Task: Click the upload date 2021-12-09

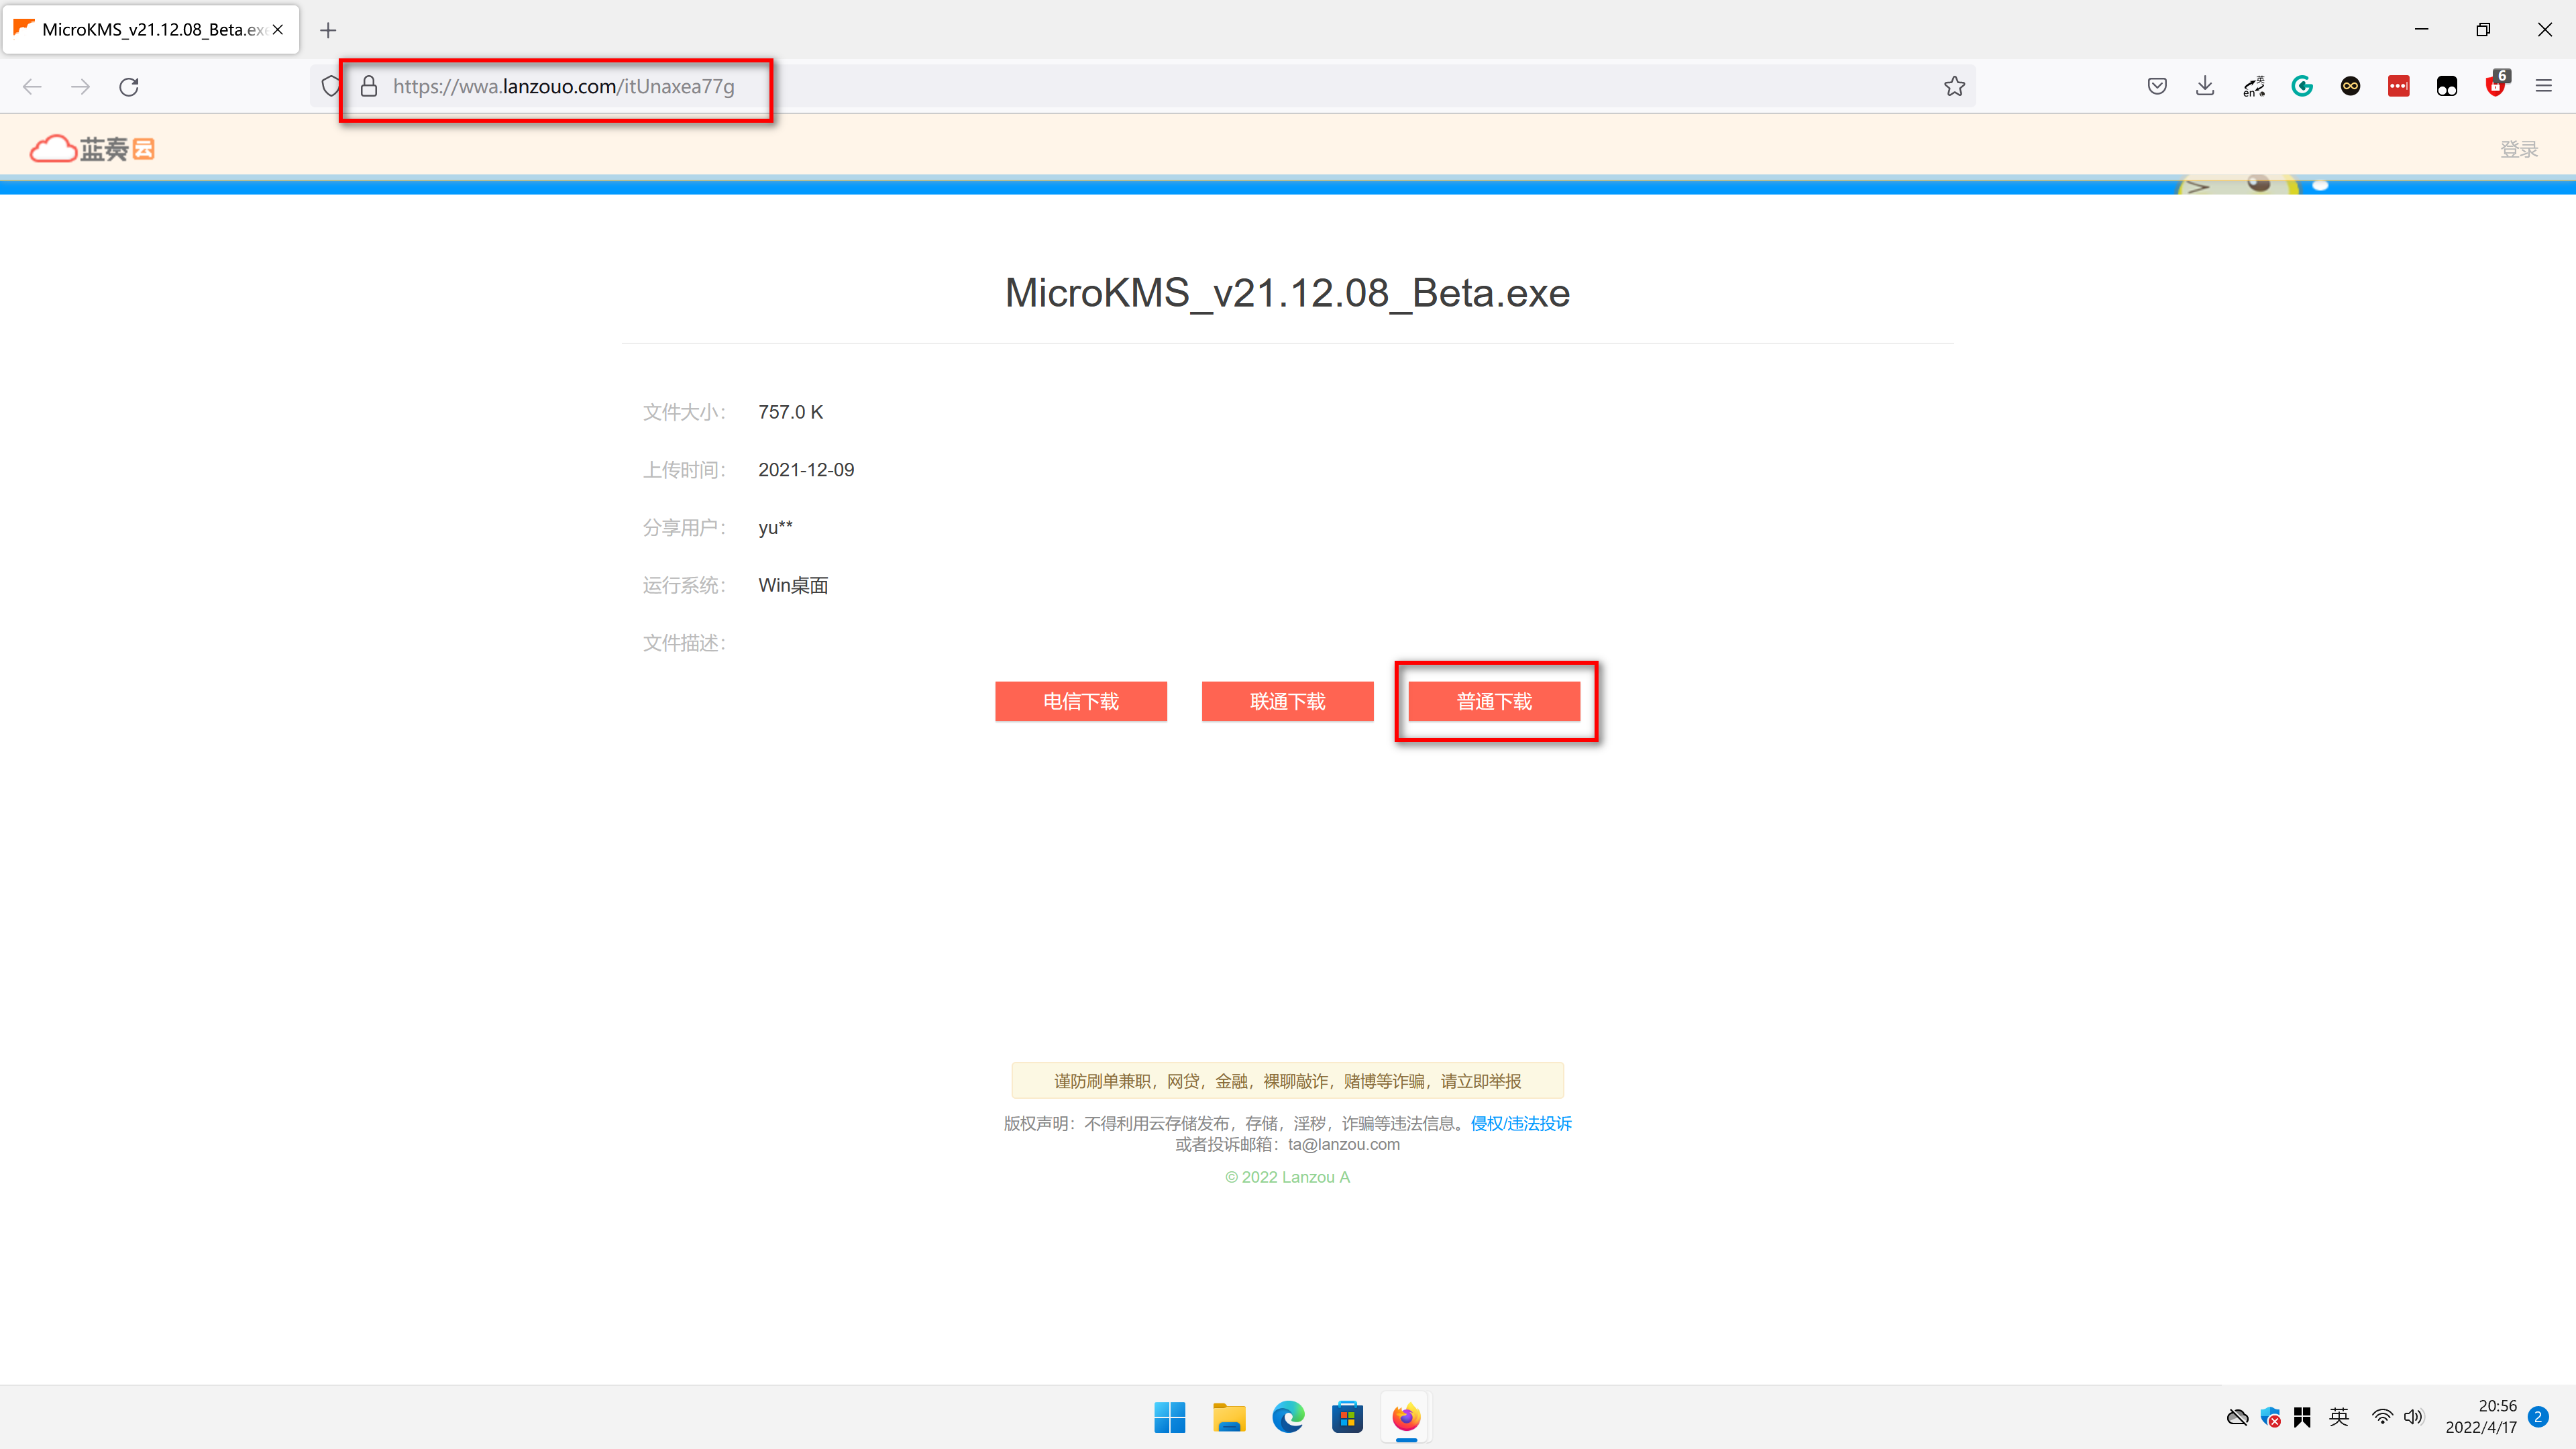Action: [806, 470]
